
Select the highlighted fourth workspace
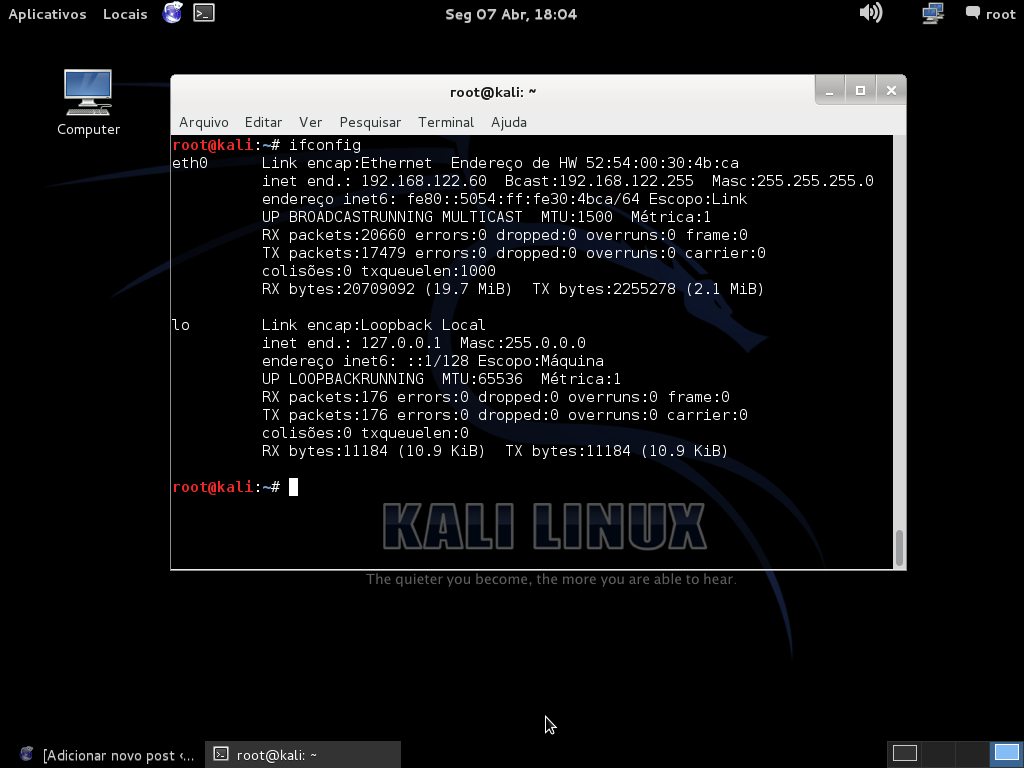click(1006, 753)
